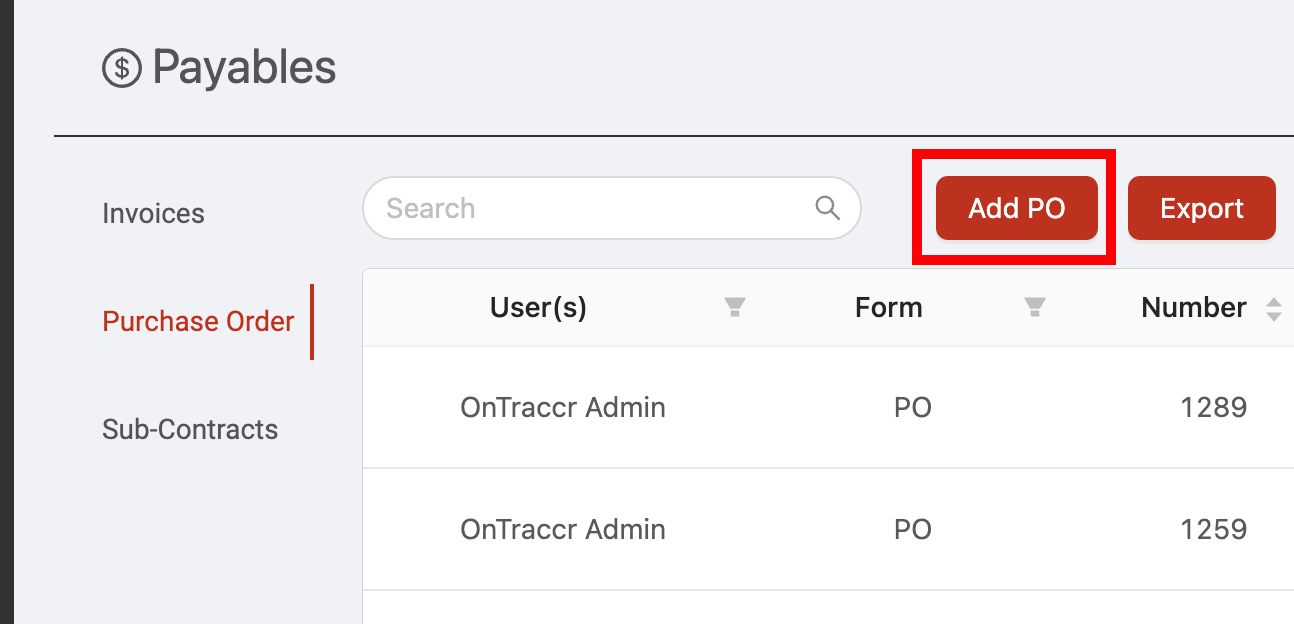Select OnTraccr Admin in the 1259 row

[563, 528]
